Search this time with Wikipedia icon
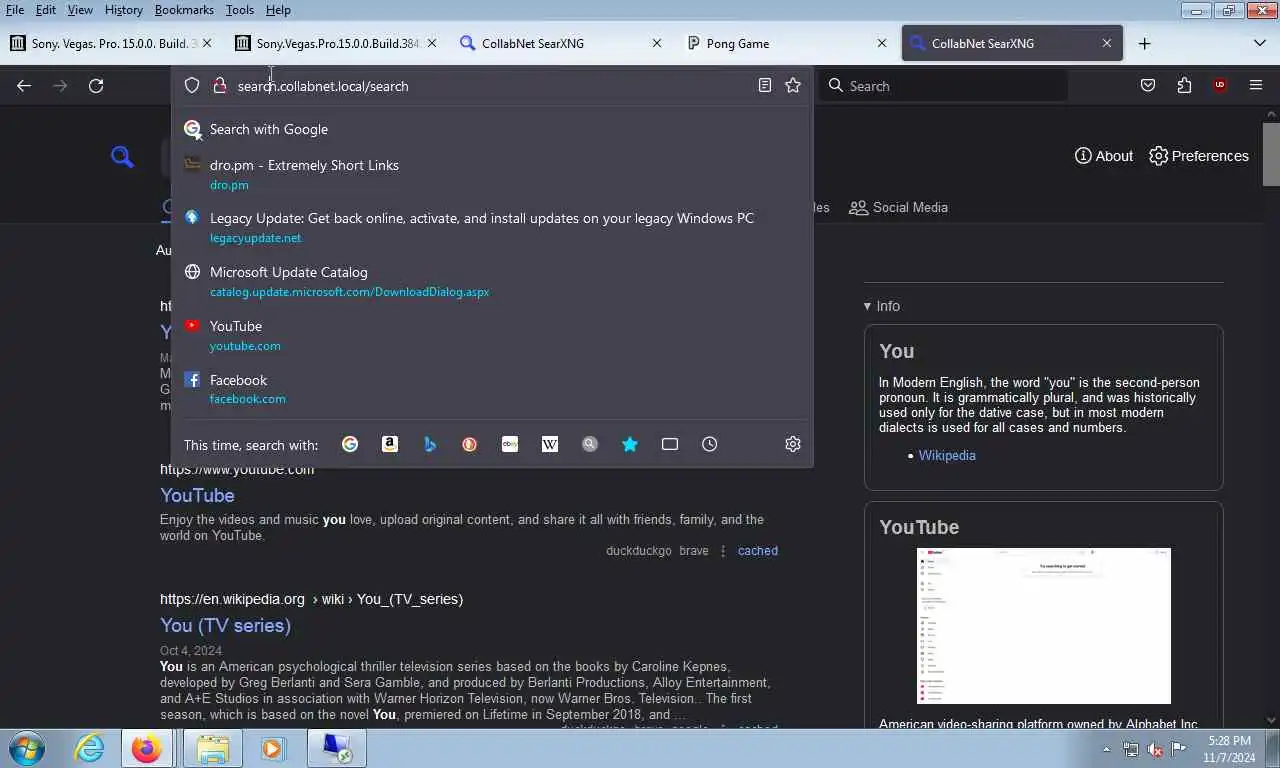The image size is (1280, 768). (550, 444)
